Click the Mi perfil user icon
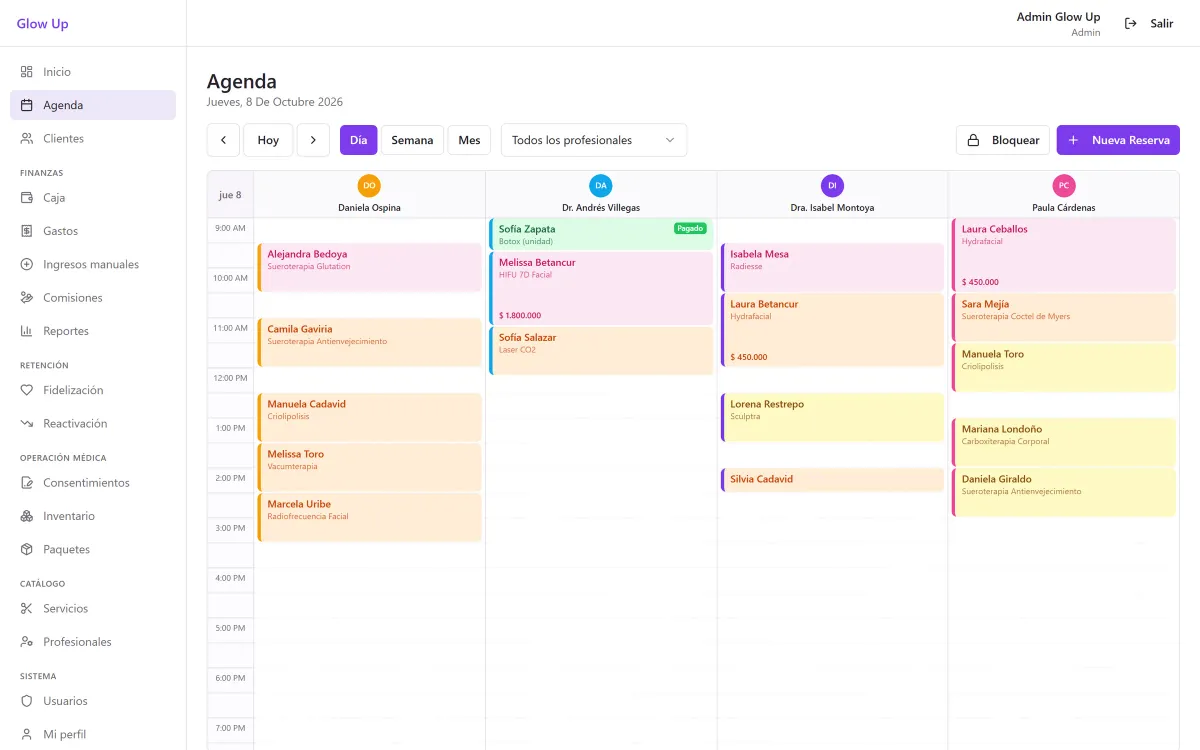Viewport: 1200px width, 750px height. click(27, 735)
